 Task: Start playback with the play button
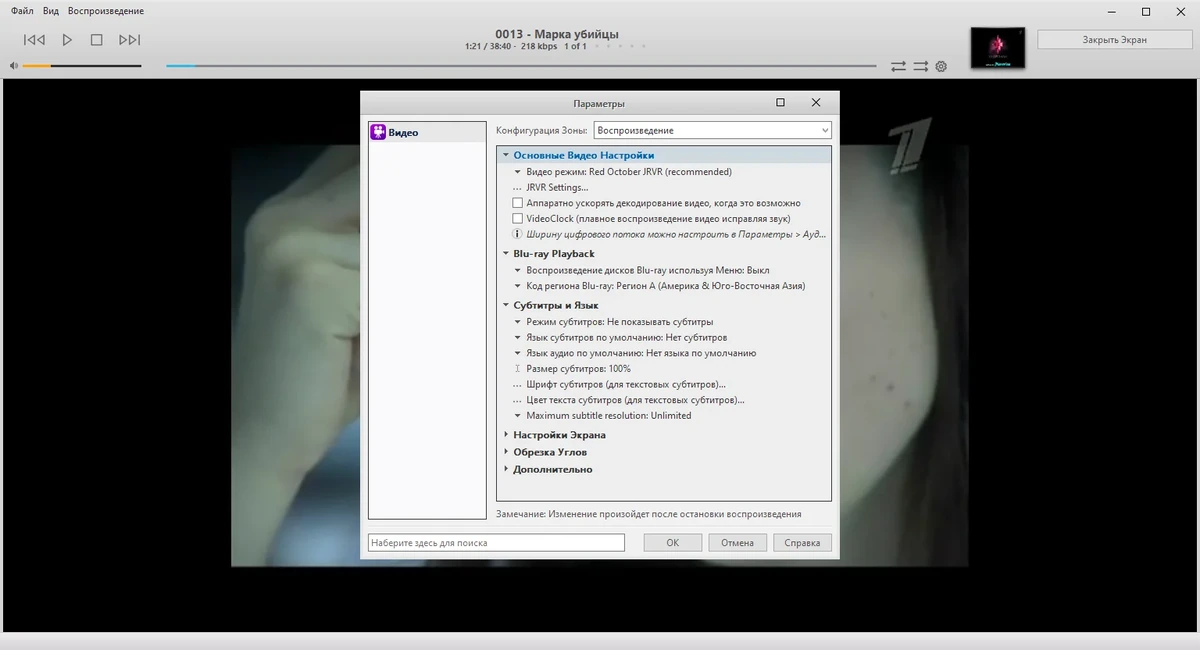67,40
